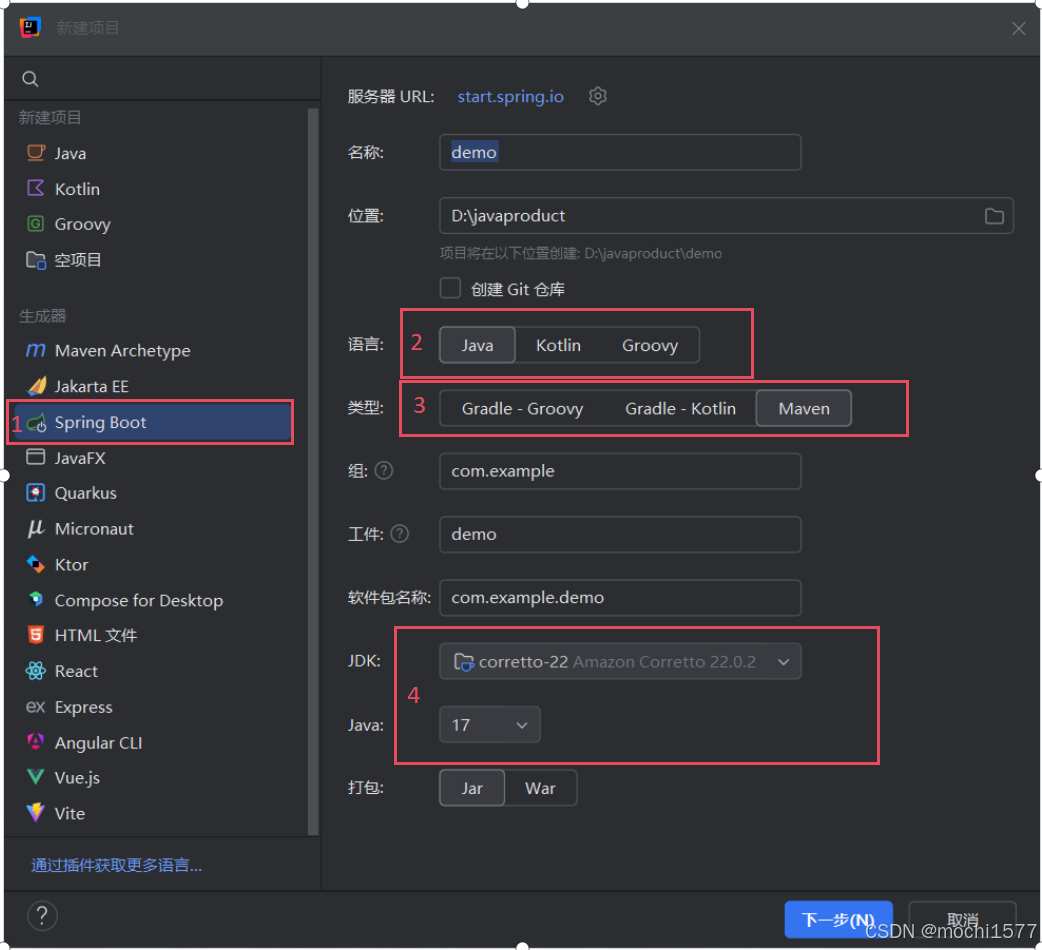Viewport: 1042px width, 950px height.
Task: Show help for the 工件 field
Action: [399, 533]
